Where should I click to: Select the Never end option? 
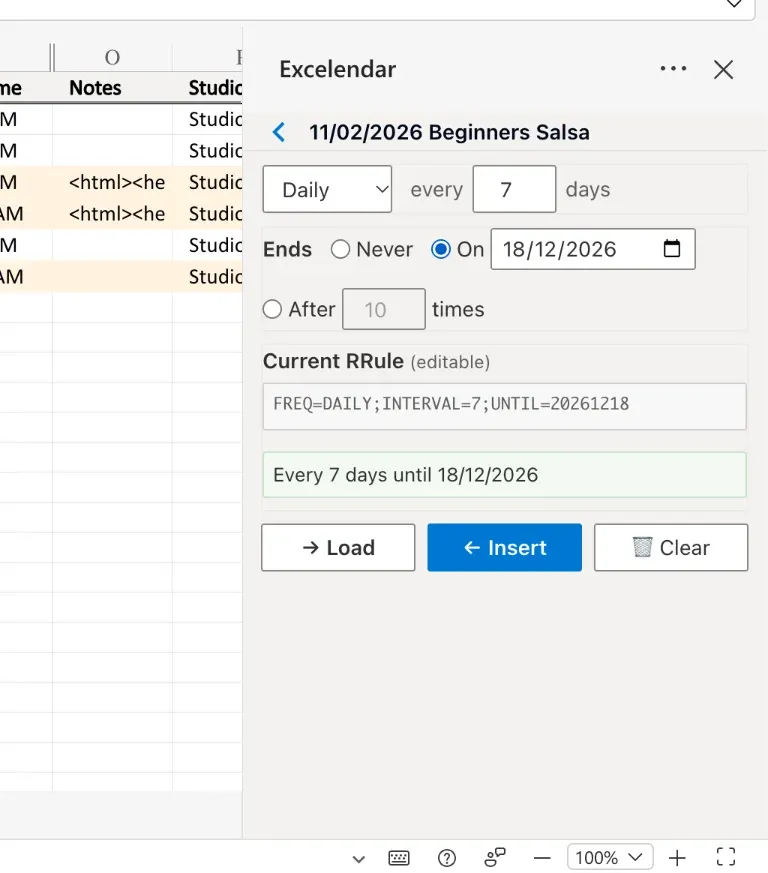[x=340, y=249]
